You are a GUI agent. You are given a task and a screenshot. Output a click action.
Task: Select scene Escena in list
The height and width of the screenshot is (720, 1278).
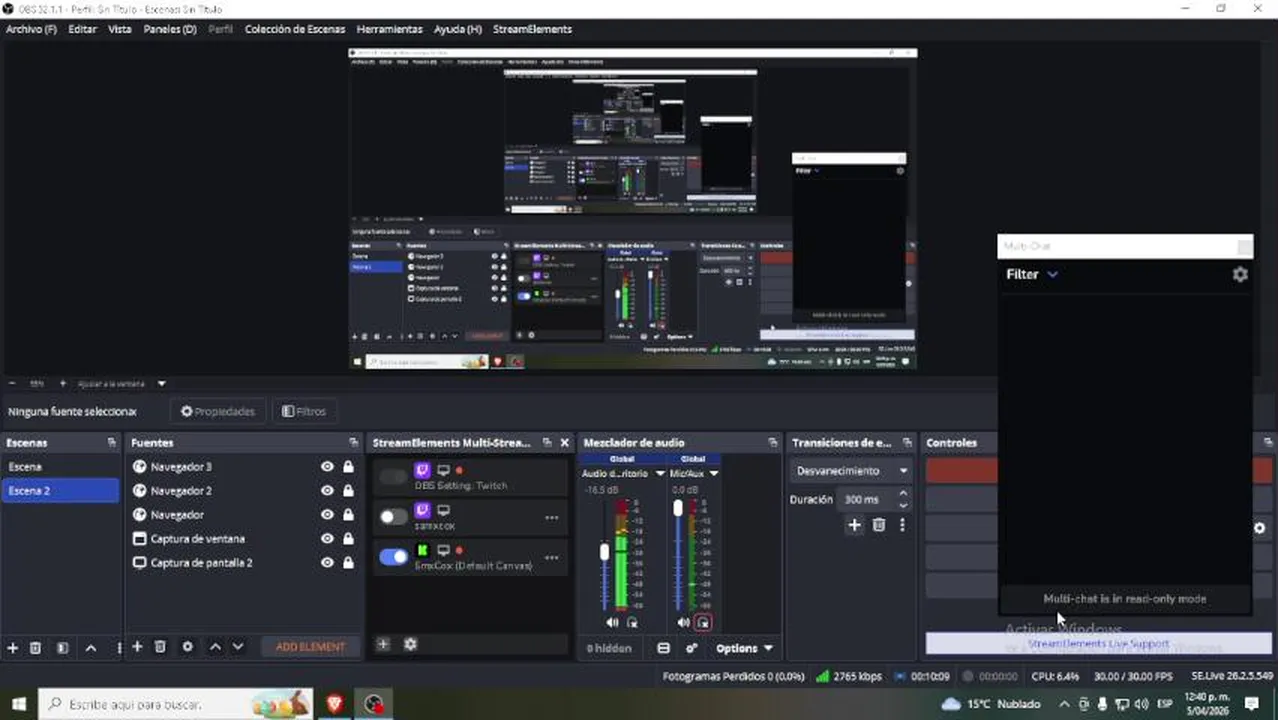tap(60, 467)
